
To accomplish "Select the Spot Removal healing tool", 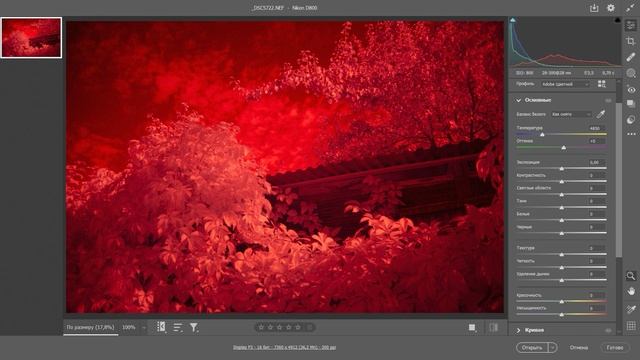I will point(631,57).
